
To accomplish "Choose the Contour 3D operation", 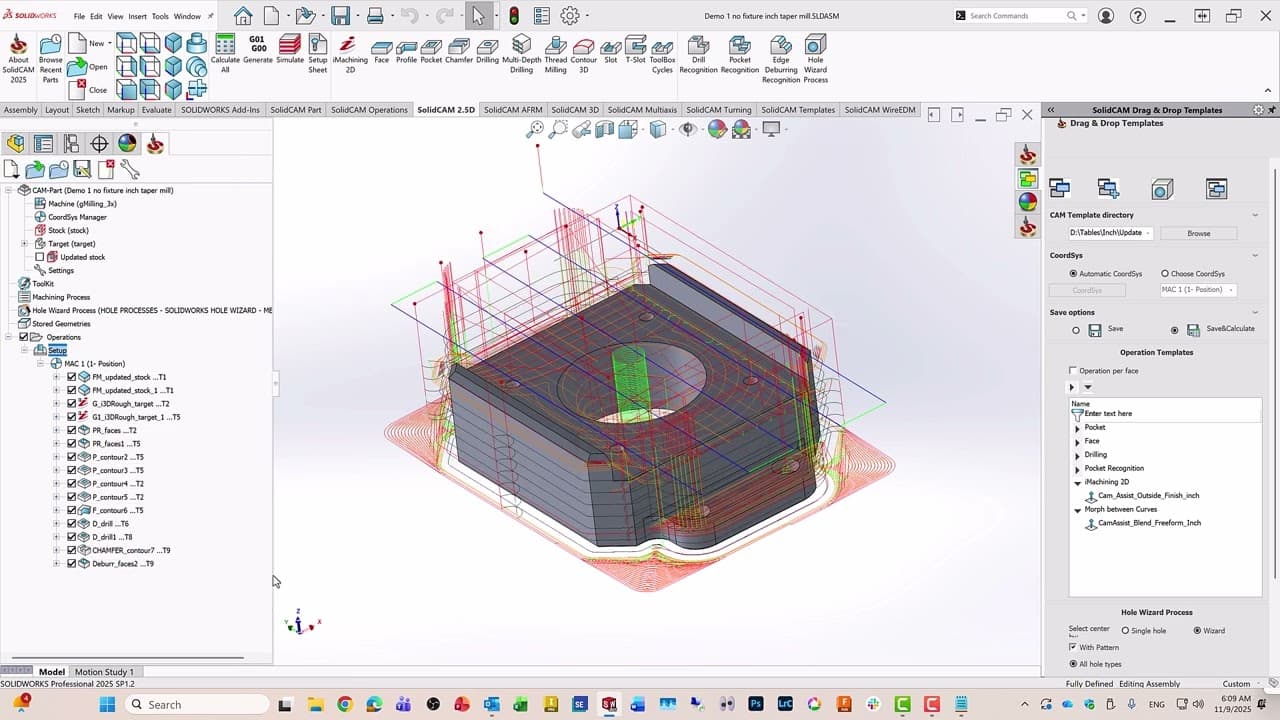I will [584, 54].
